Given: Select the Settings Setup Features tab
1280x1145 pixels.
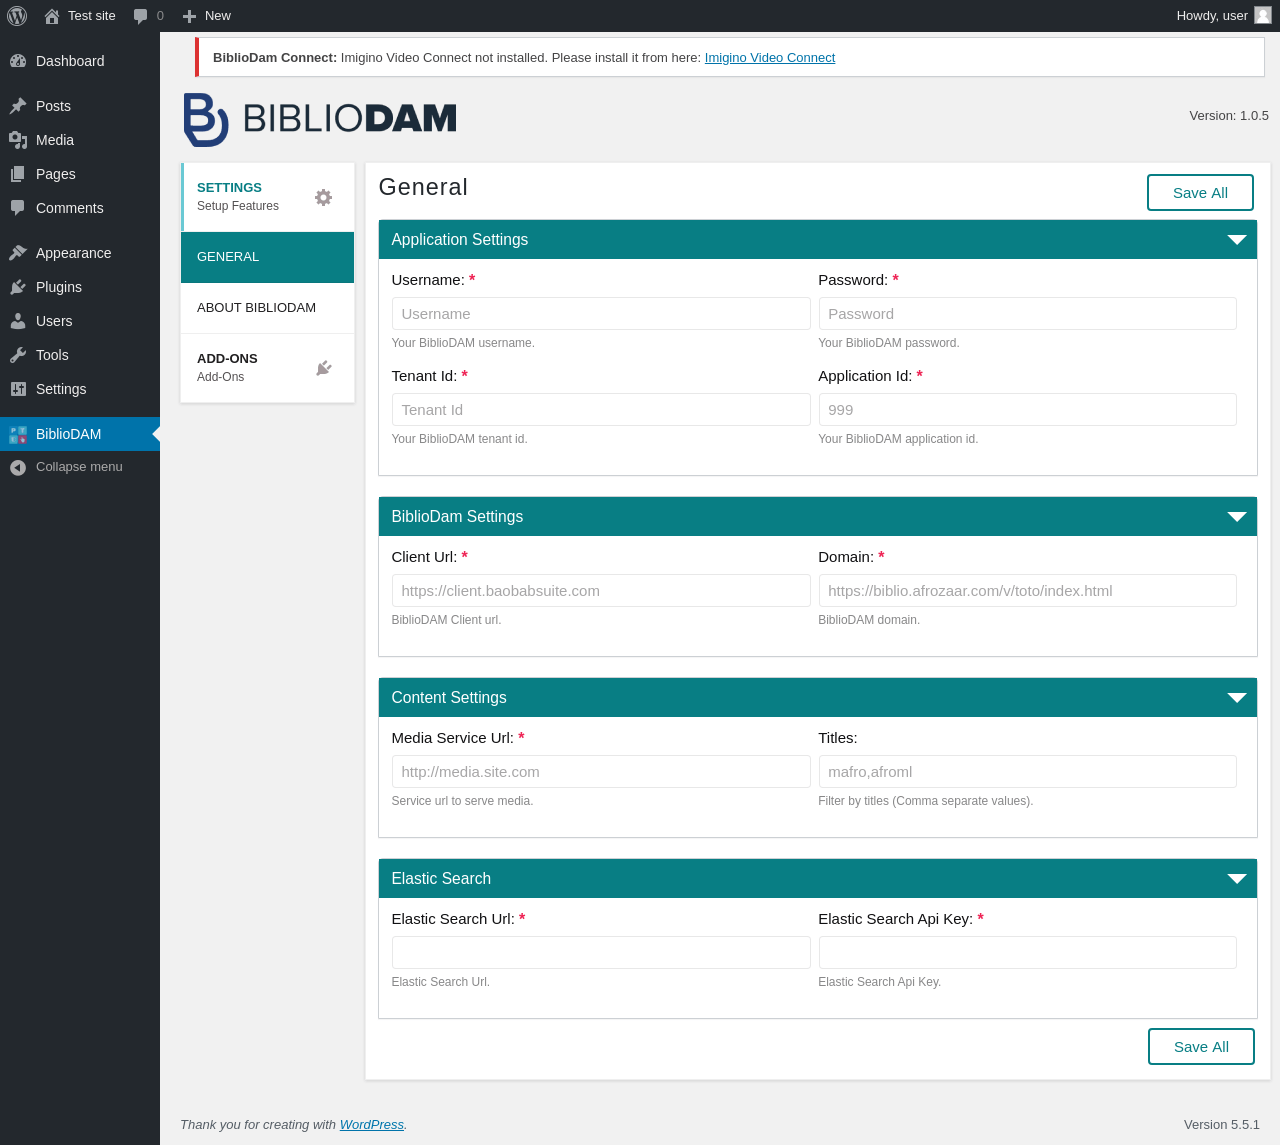Looking at the screenshot, I should click(267, 197).
